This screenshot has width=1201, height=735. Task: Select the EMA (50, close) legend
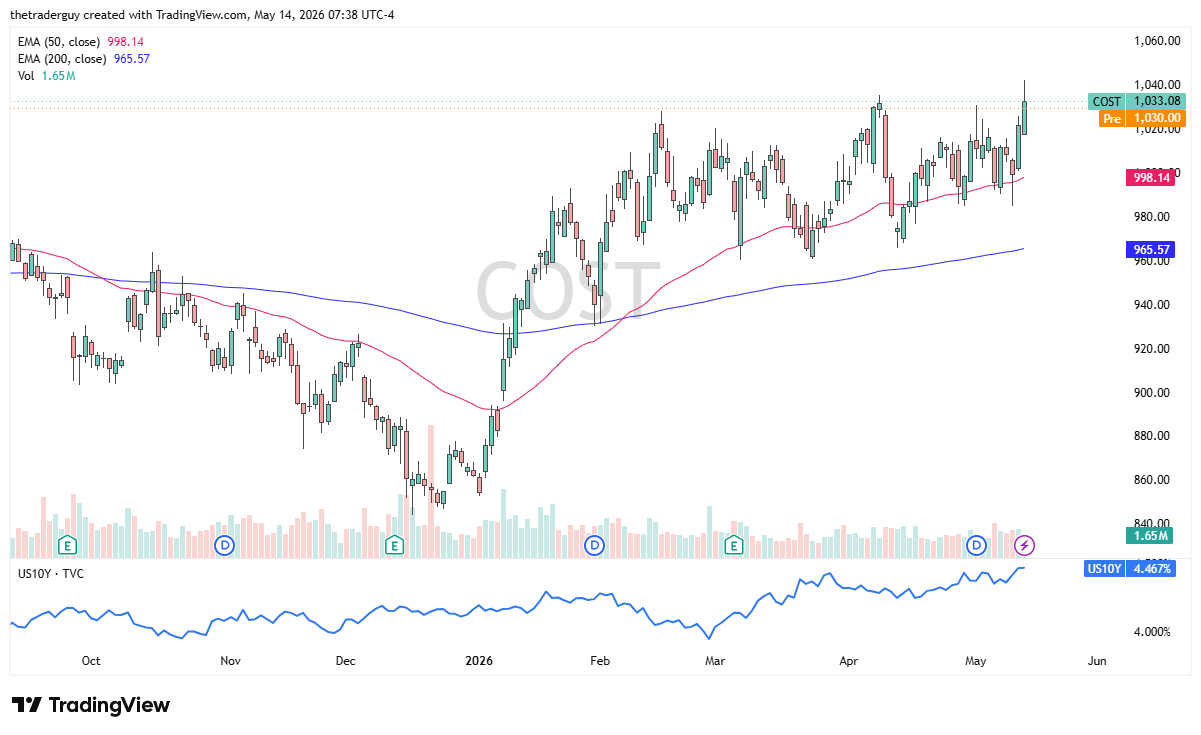coord(83,42)
